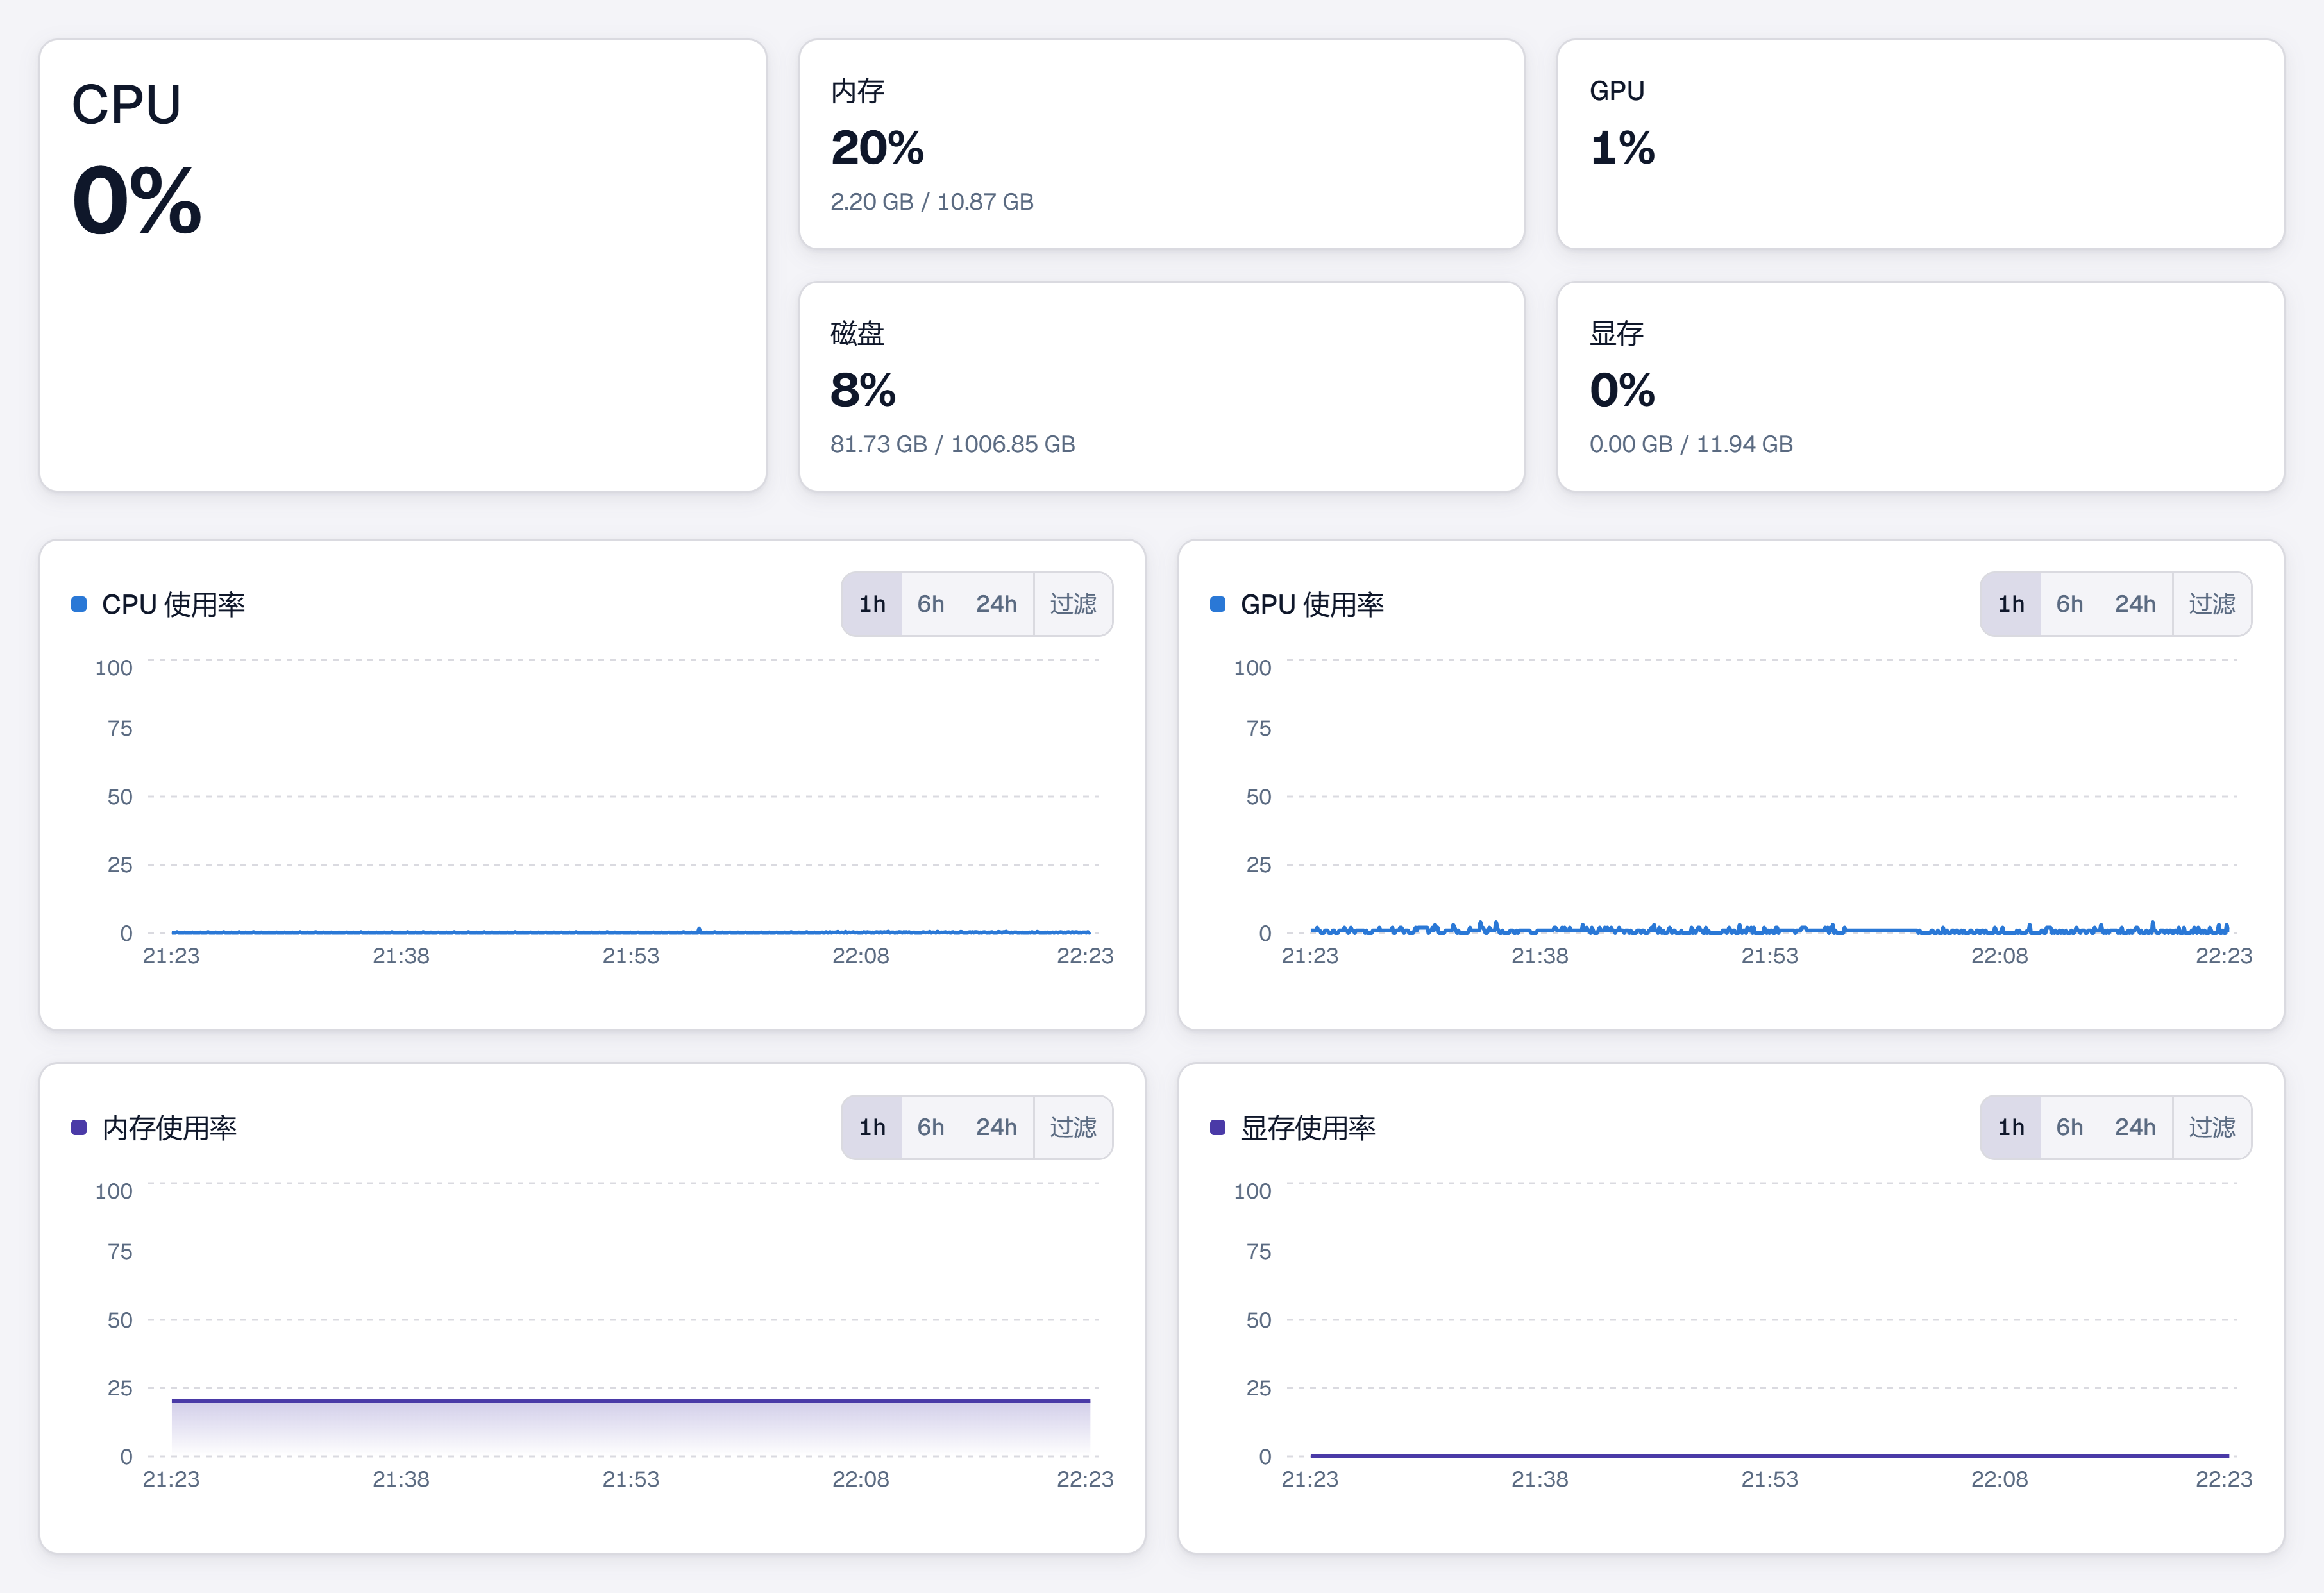Click the blue GPU 使用率 legend square

coord(1218,604)
